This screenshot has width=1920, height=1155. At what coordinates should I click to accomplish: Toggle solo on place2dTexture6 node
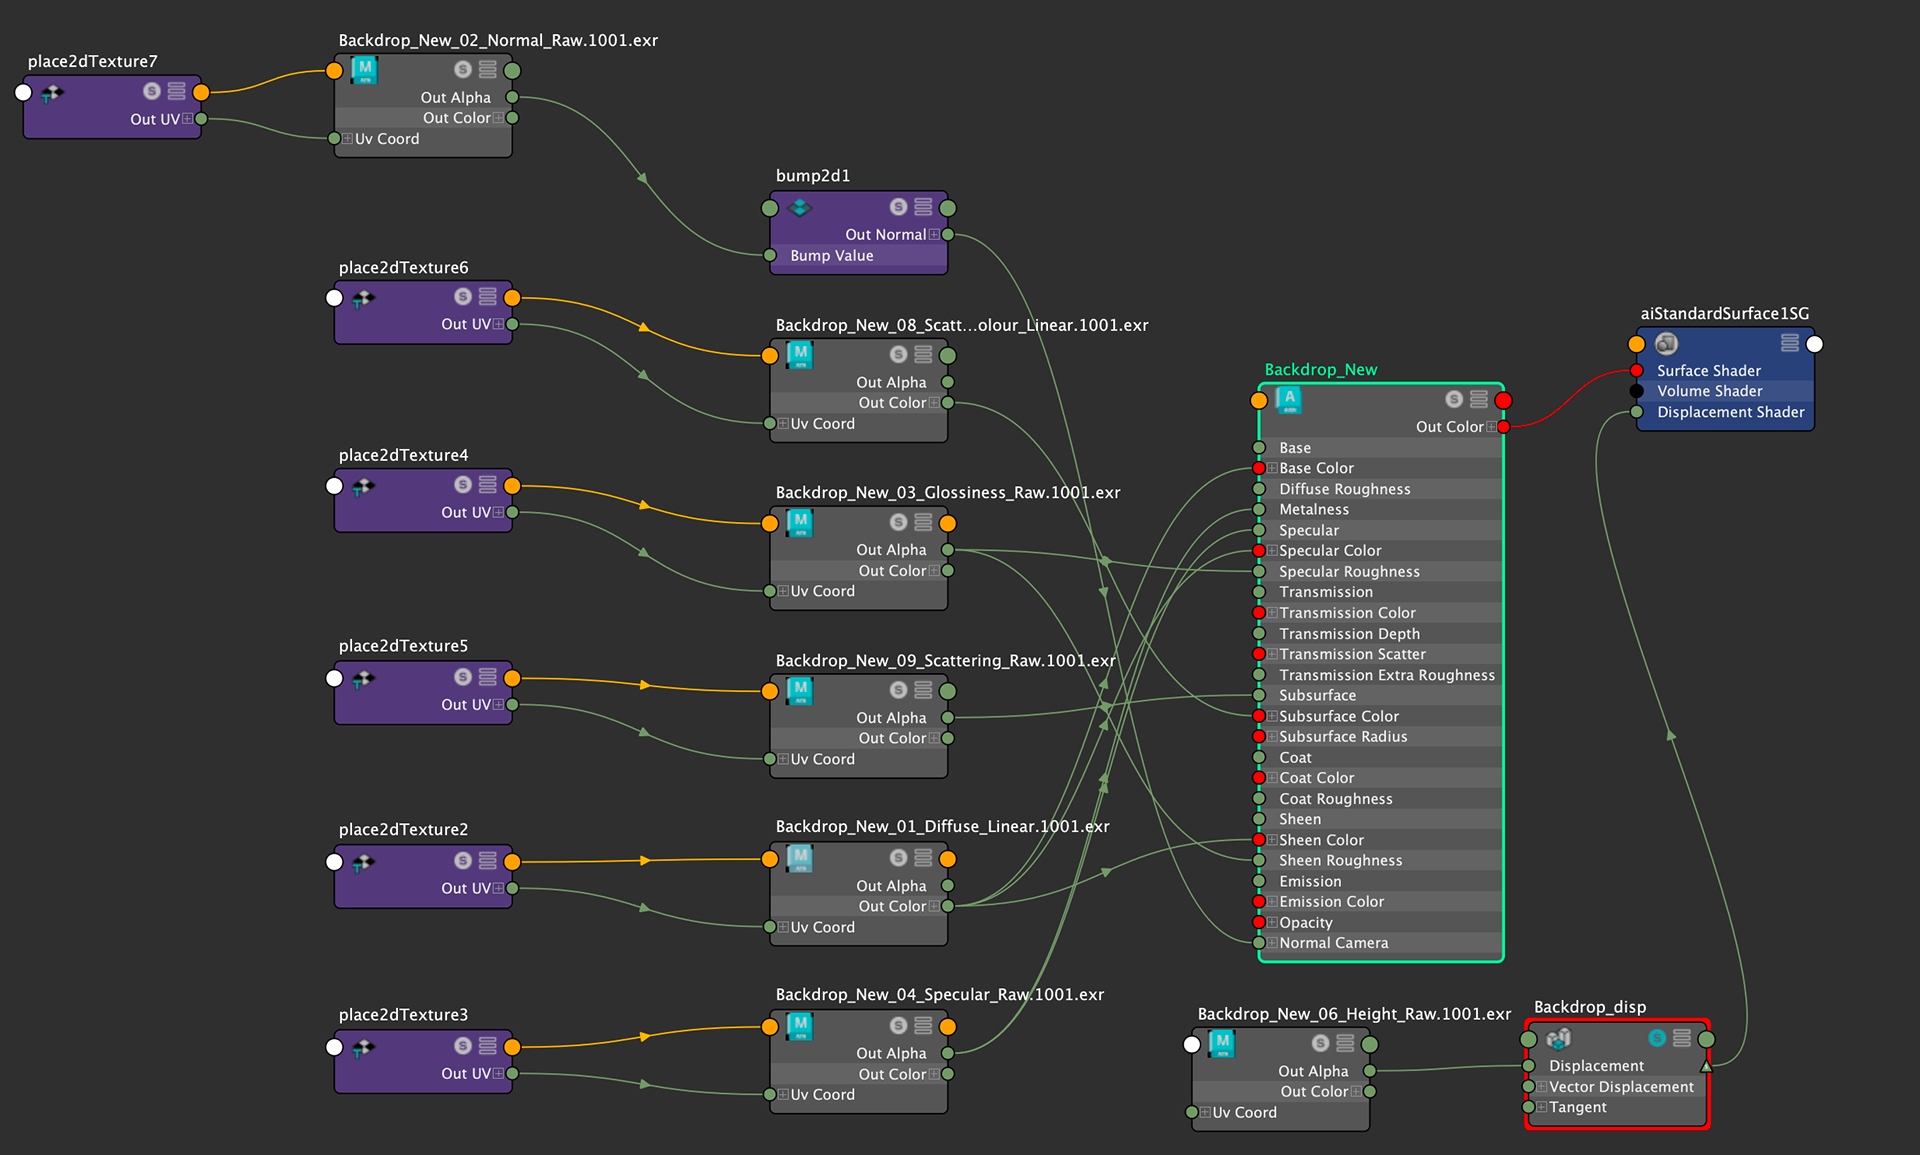[x=463, y=296]
